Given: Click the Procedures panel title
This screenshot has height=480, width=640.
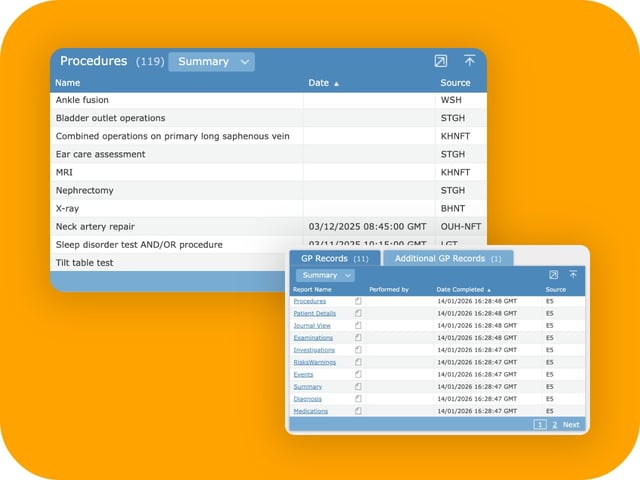Looking at the screenshot, I should coord(93,61).
